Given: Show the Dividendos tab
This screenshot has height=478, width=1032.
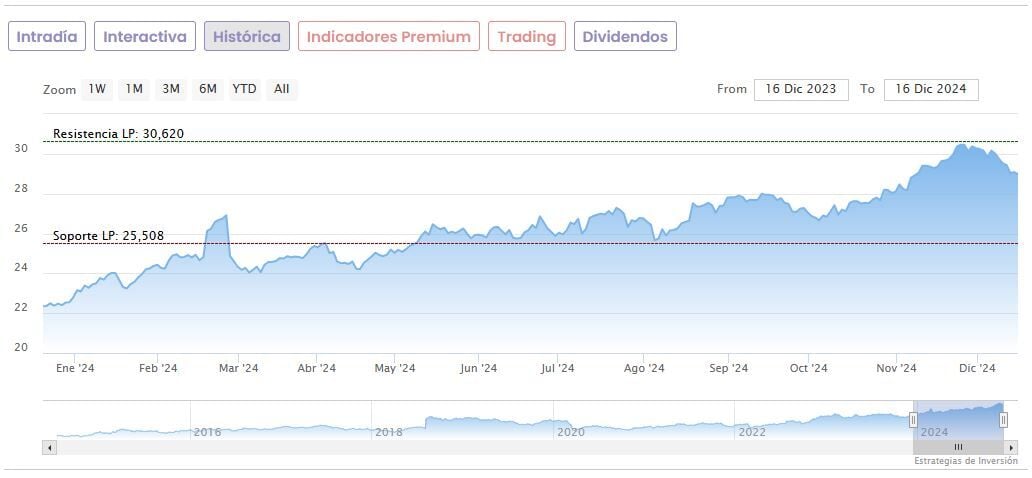Looking at the screenshot, I should click(x=625, y=37).
